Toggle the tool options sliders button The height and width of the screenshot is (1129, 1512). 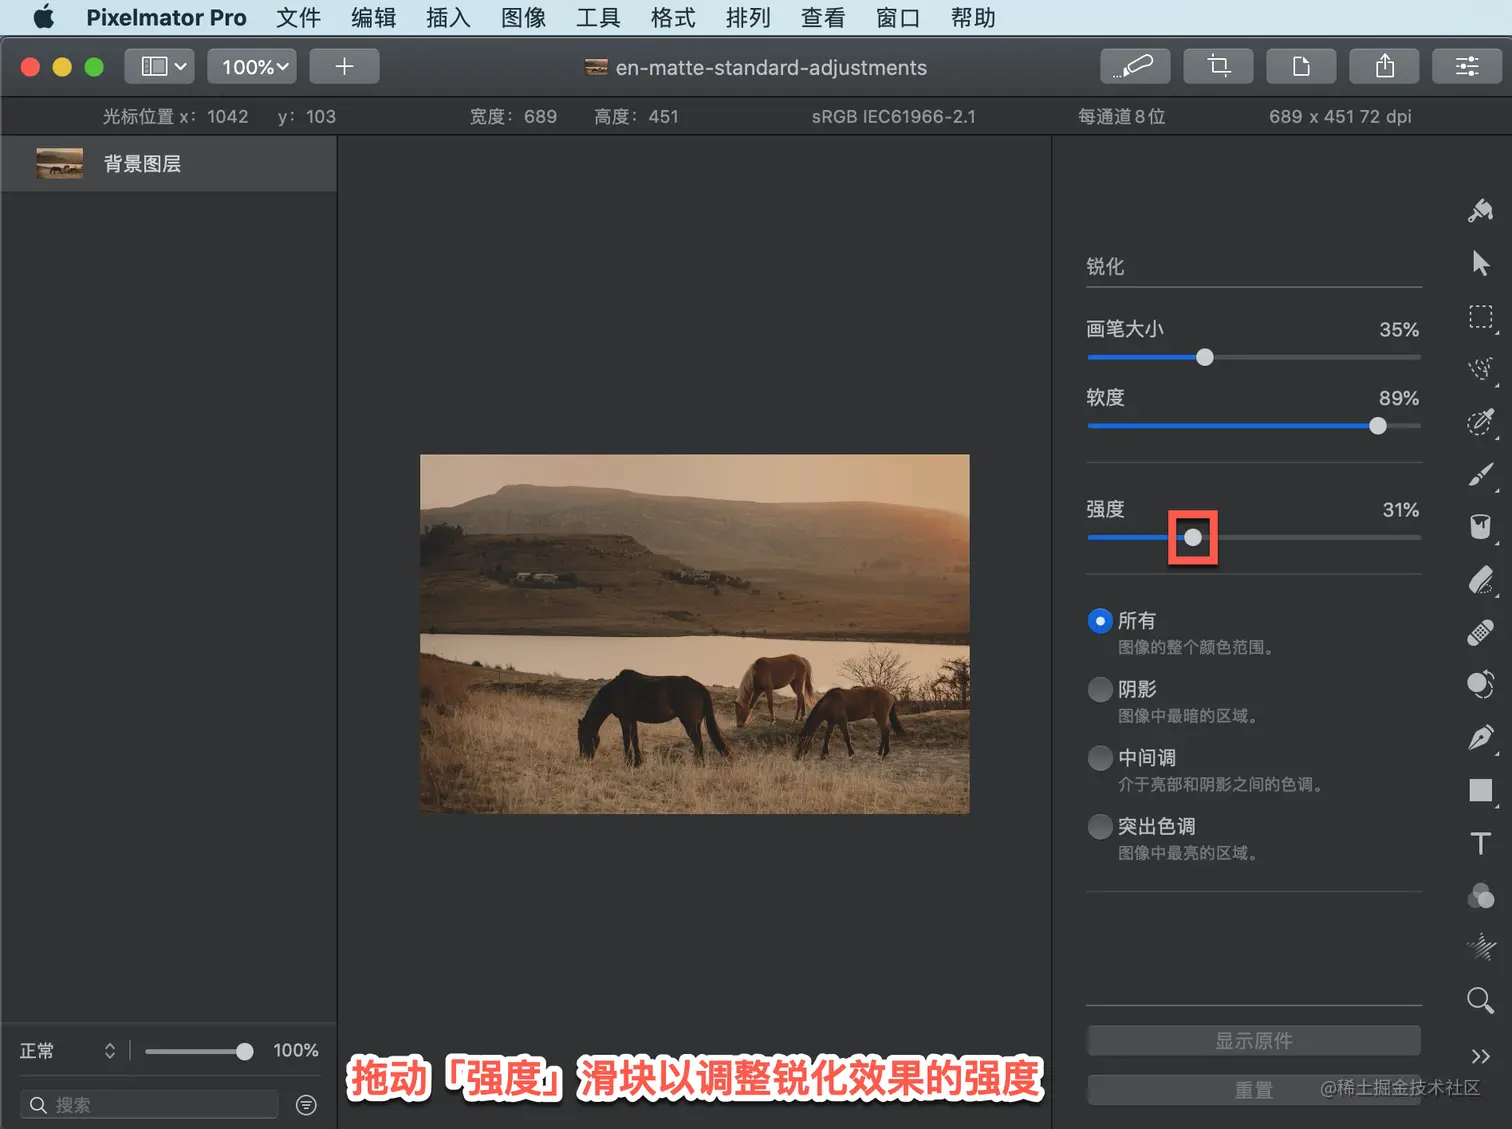point(1467,67)
